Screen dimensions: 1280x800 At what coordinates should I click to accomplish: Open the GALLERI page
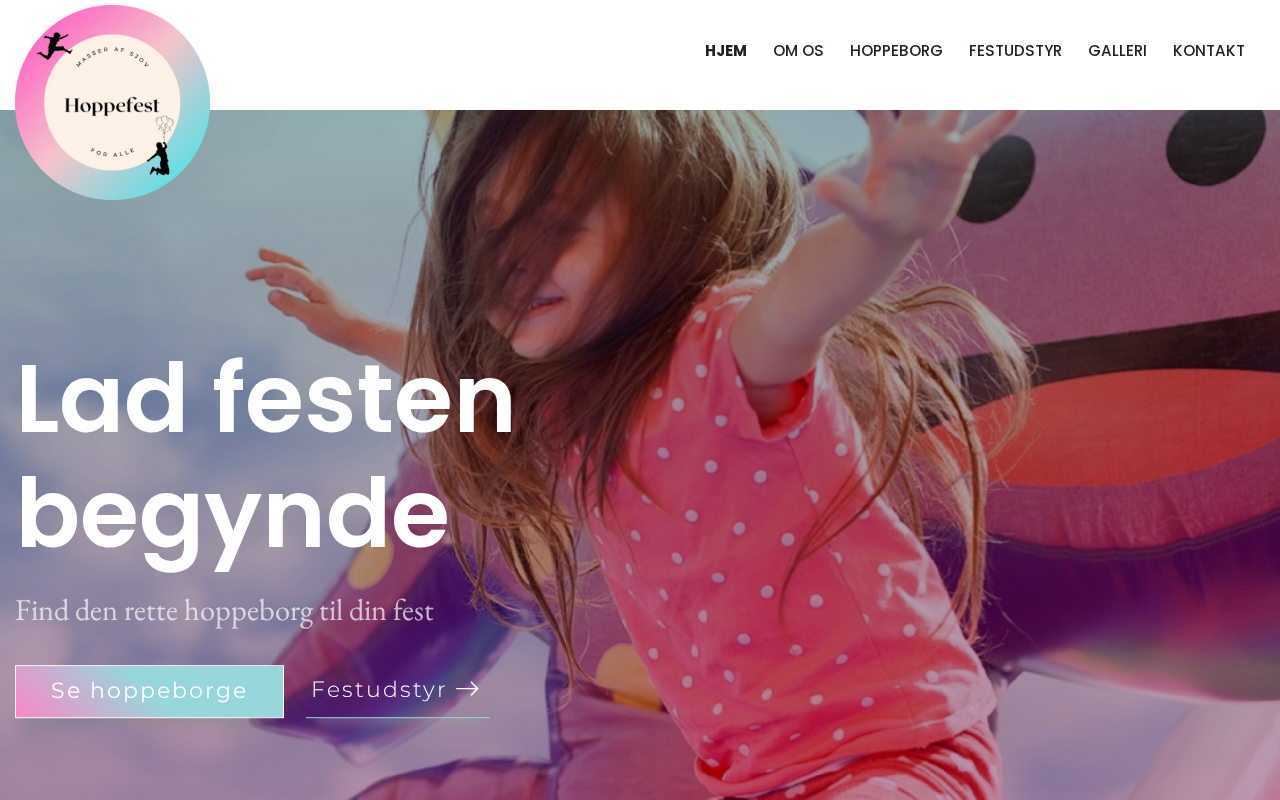[x=1117, y=51]
